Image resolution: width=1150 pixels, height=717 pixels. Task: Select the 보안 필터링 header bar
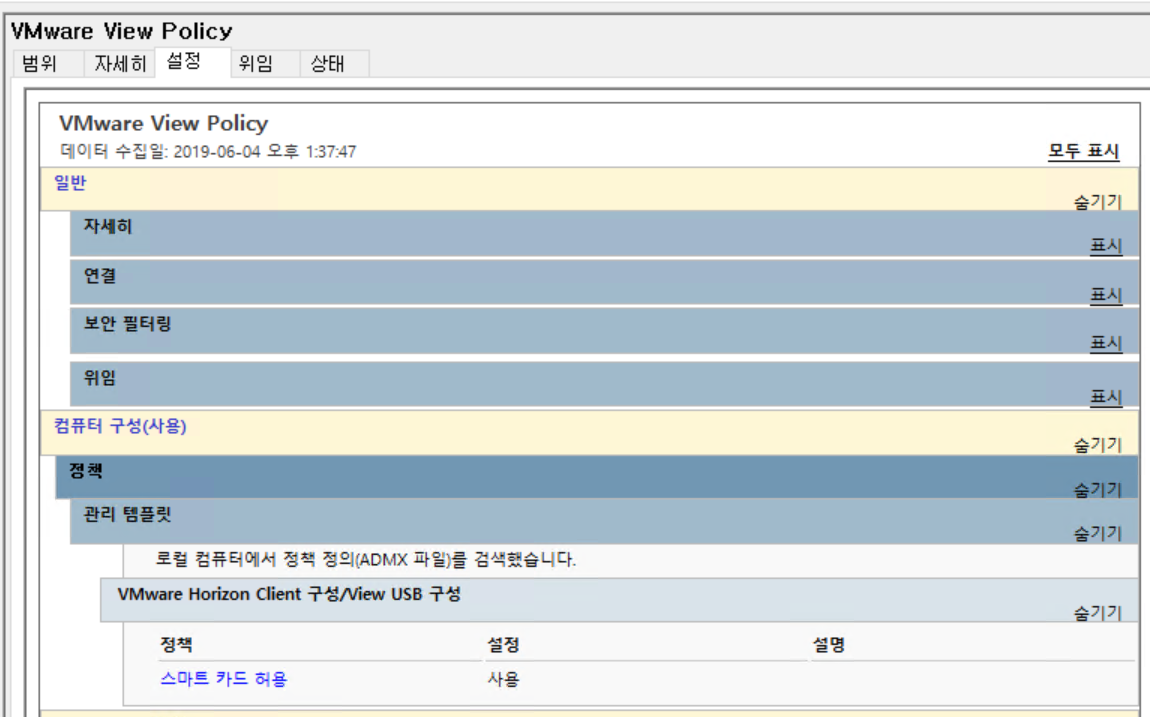pos(604,331)
